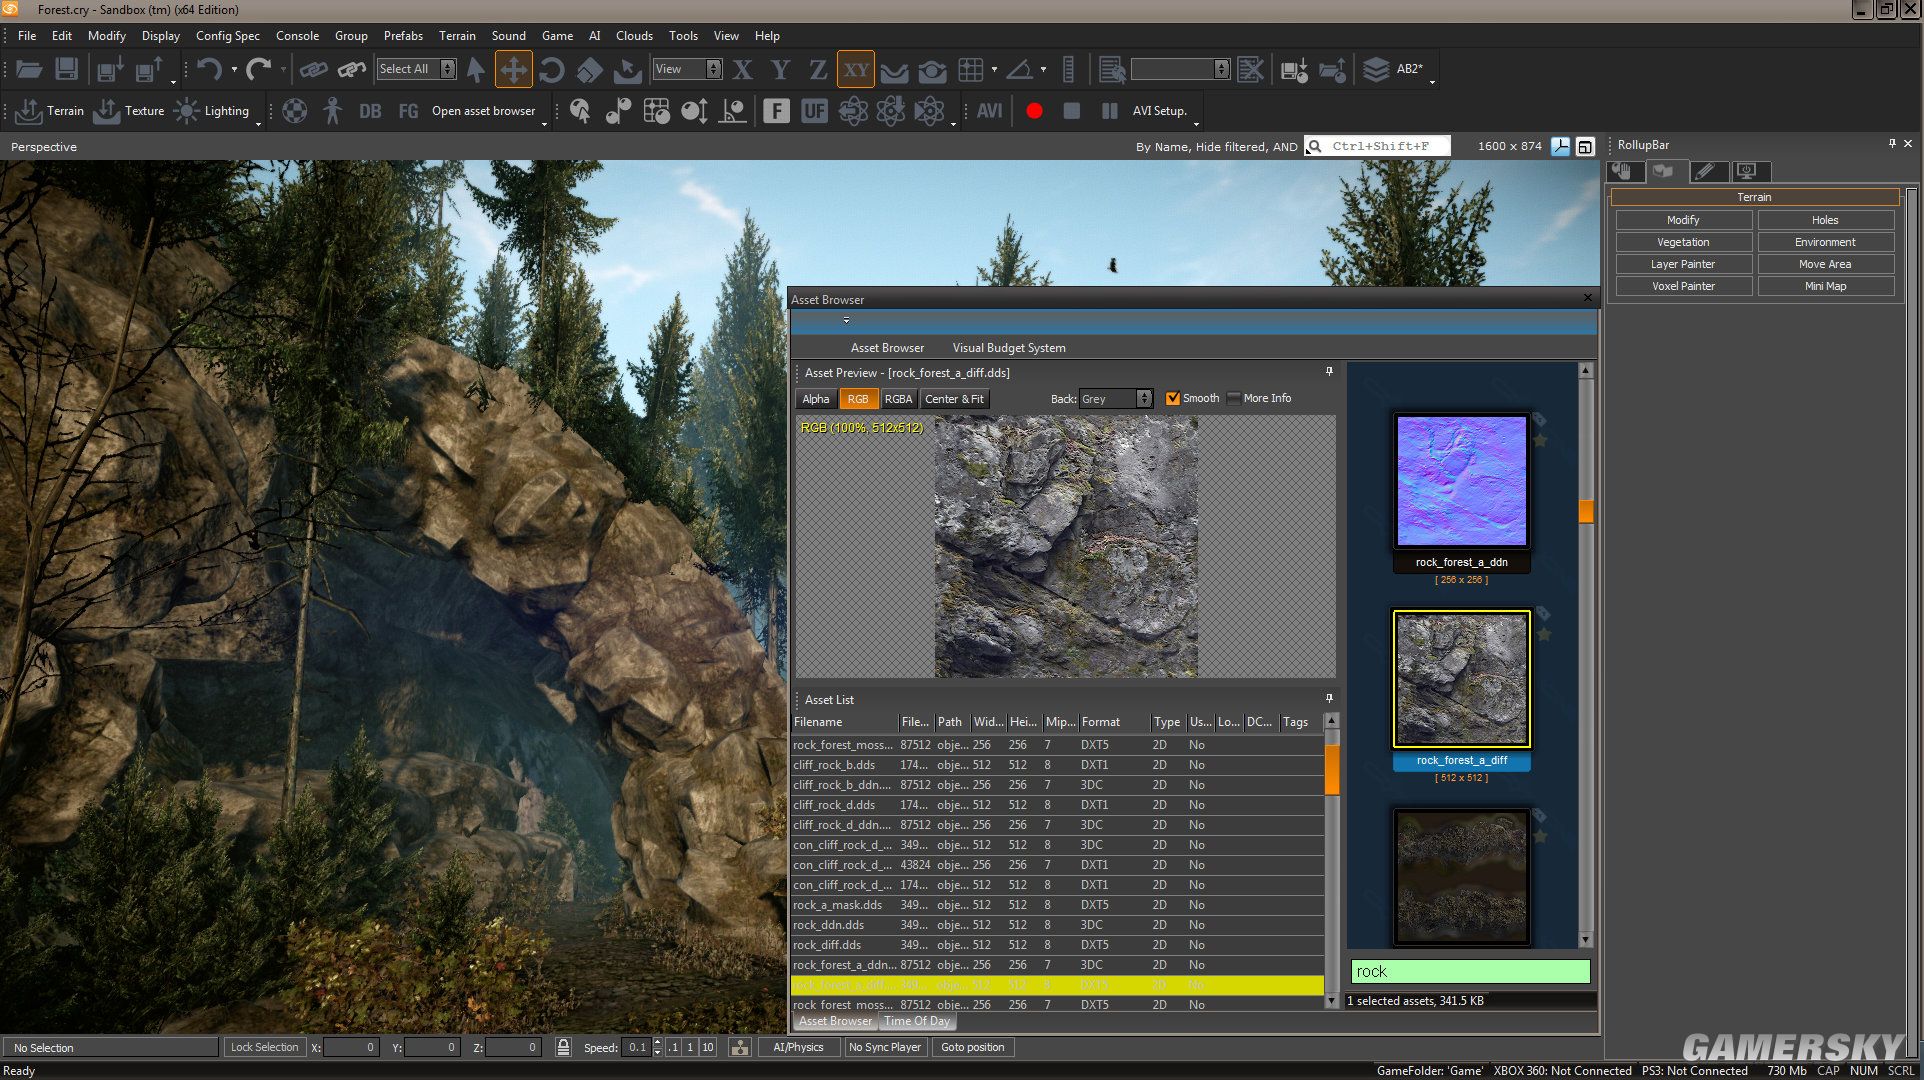
Task: Open grid snap size dropdown arrow
Action: 994,69
